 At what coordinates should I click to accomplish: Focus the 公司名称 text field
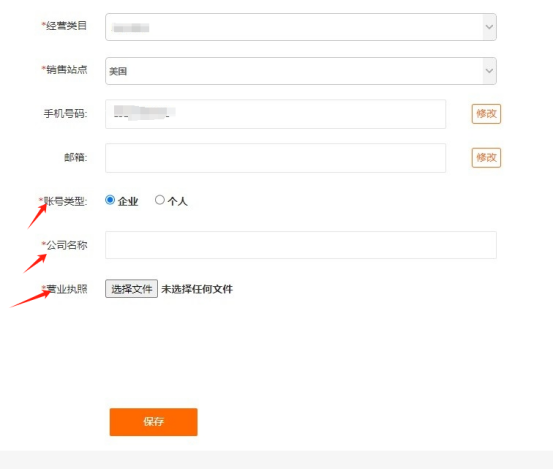(301, 245)
